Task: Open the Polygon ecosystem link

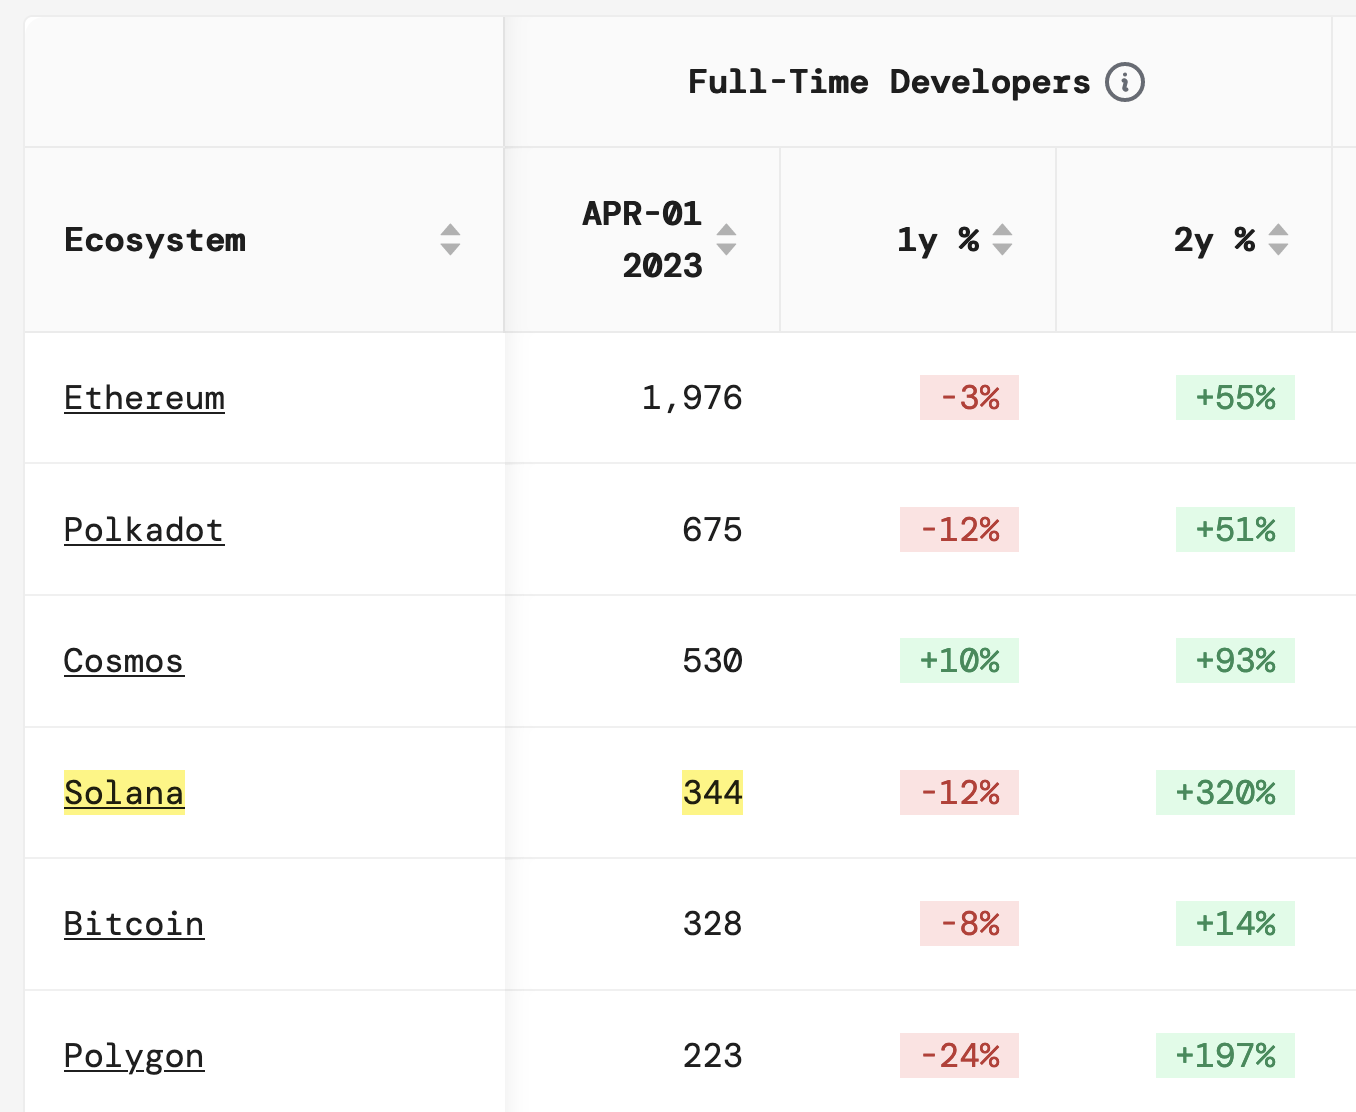Action: pos(134,1056)
